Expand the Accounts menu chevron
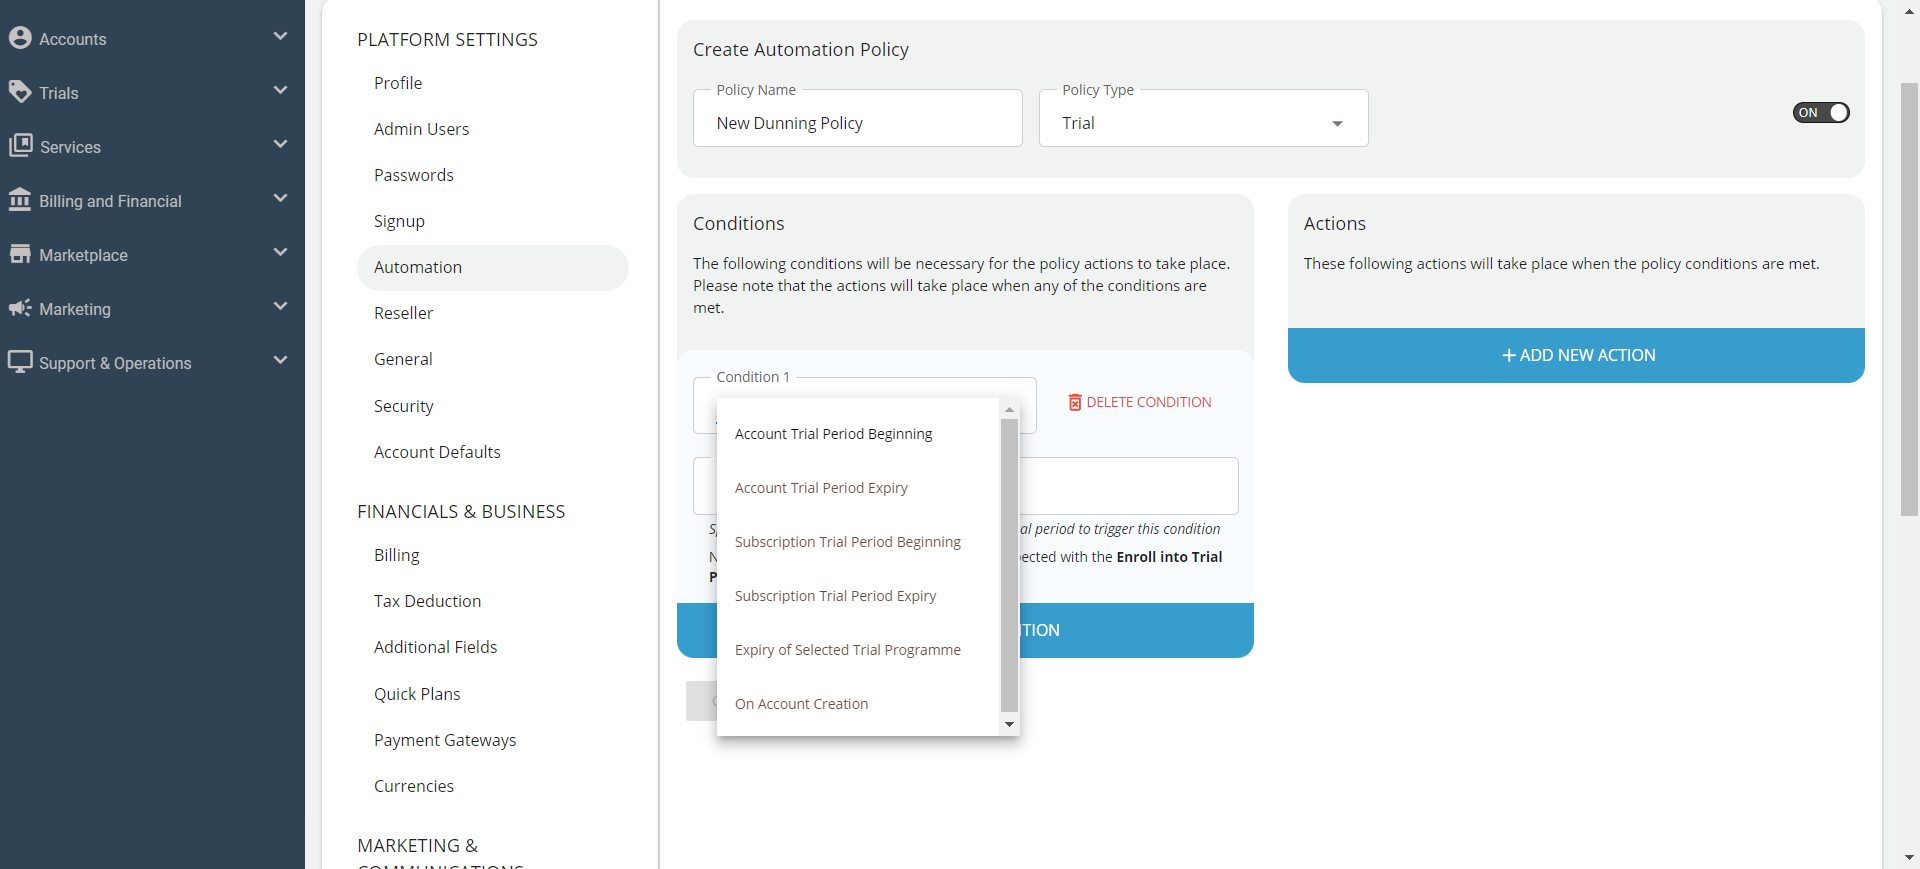Screen dimensions: 1920x869 tap(280, 37)
